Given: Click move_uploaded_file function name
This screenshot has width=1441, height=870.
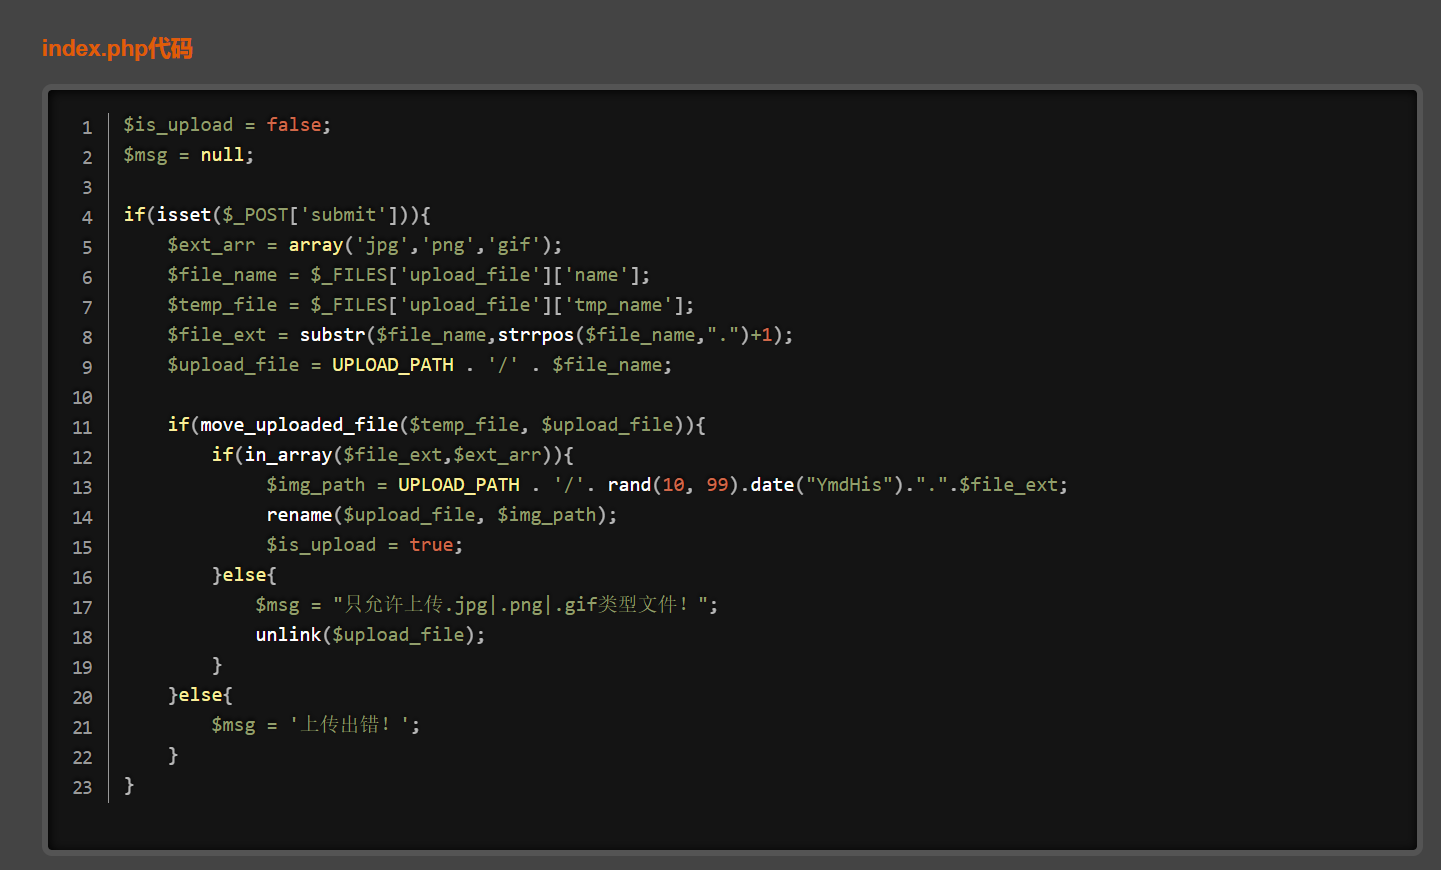Looking at the screenshot, I should pyautogui.click(x=299, y=425).
